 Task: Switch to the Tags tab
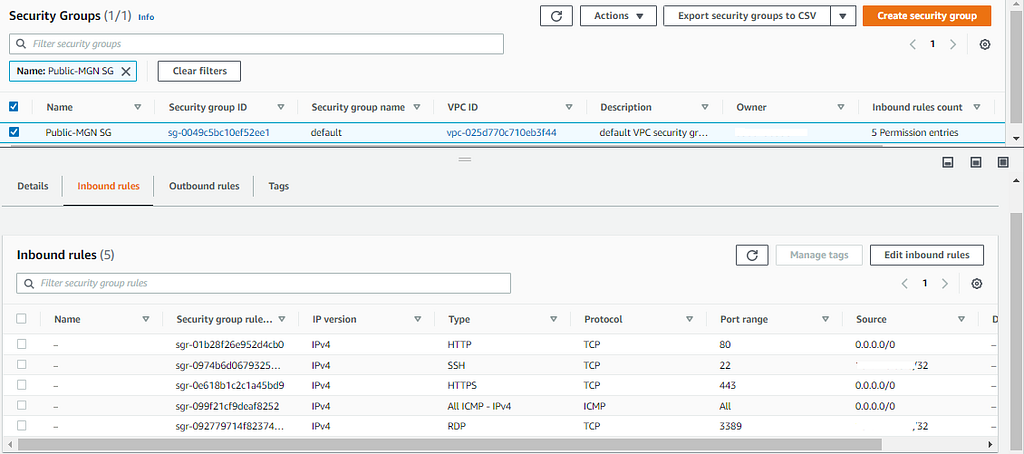pyautogui.click(x=278, y=186)
